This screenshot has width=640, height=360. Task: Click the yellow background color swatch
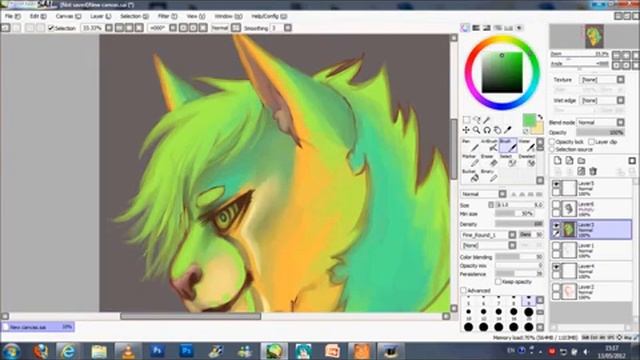click(x=538, y=129)
